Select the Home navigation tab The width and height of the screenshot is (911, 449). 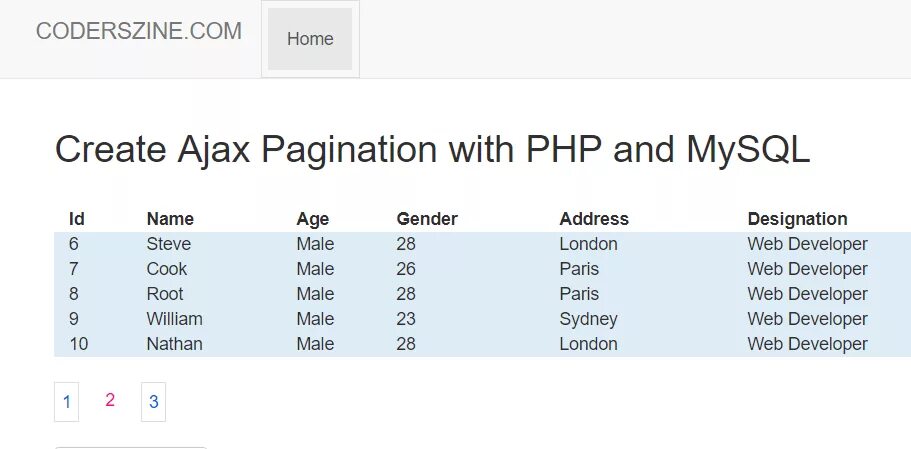coord(310,39)
